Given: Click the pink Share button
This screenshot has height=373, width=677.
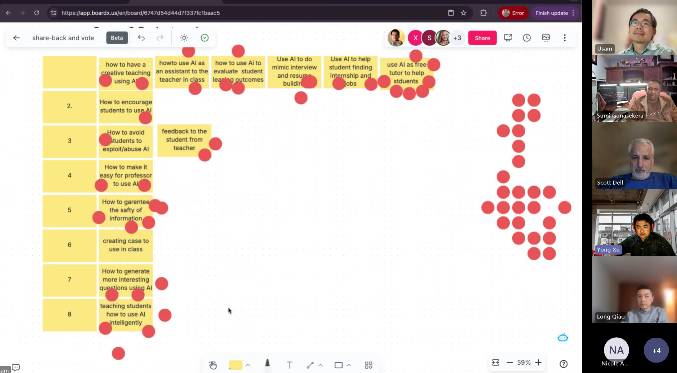Looking at the screenshot, I should pyautogui.click(x=482, y=38).
